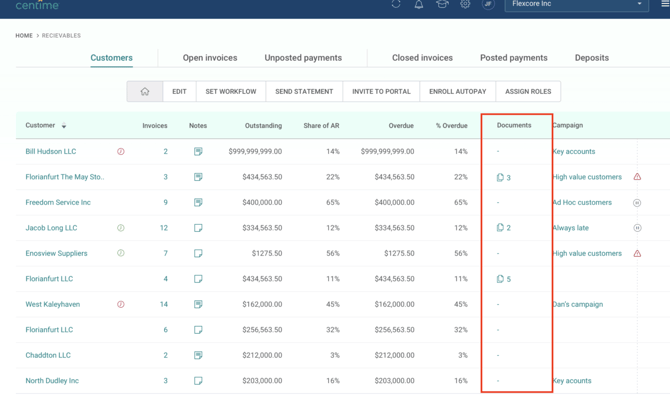Open notes icon for Bill Hudson LLC
This screenshot has height=405, width=670.
198,151
